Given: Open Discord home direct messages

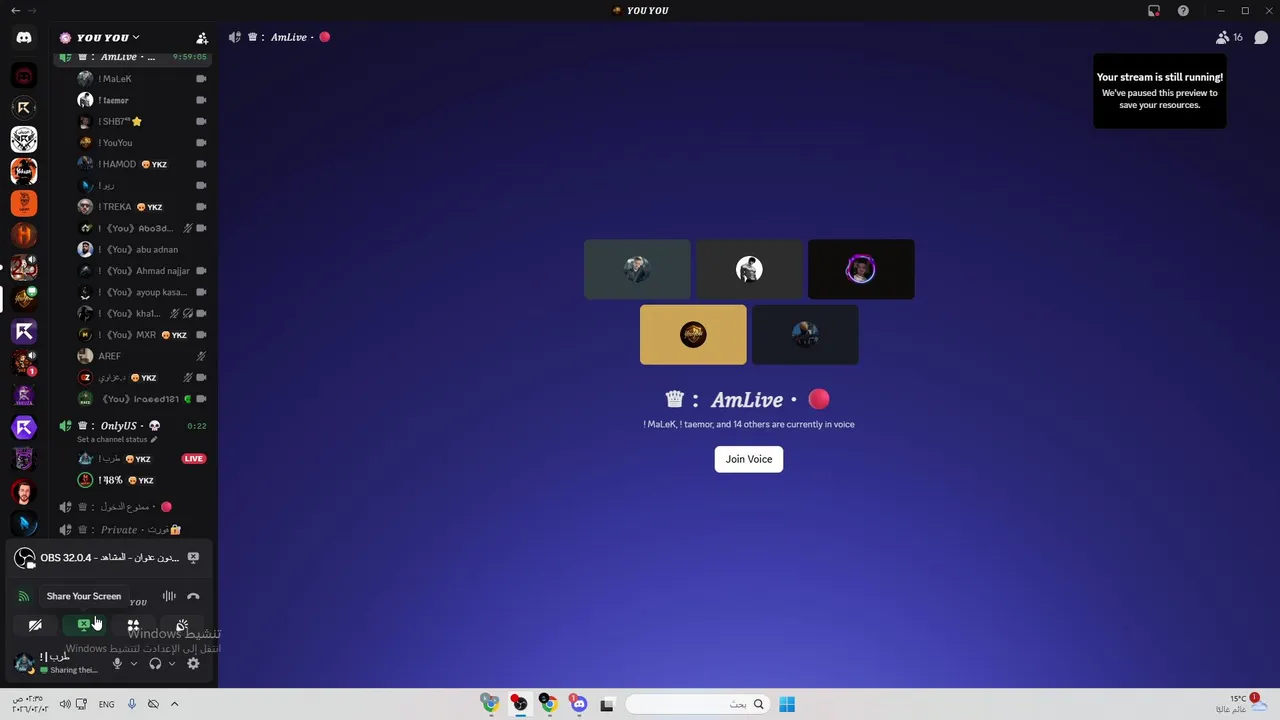Looking at the screenshot, I should coord(24,38).
